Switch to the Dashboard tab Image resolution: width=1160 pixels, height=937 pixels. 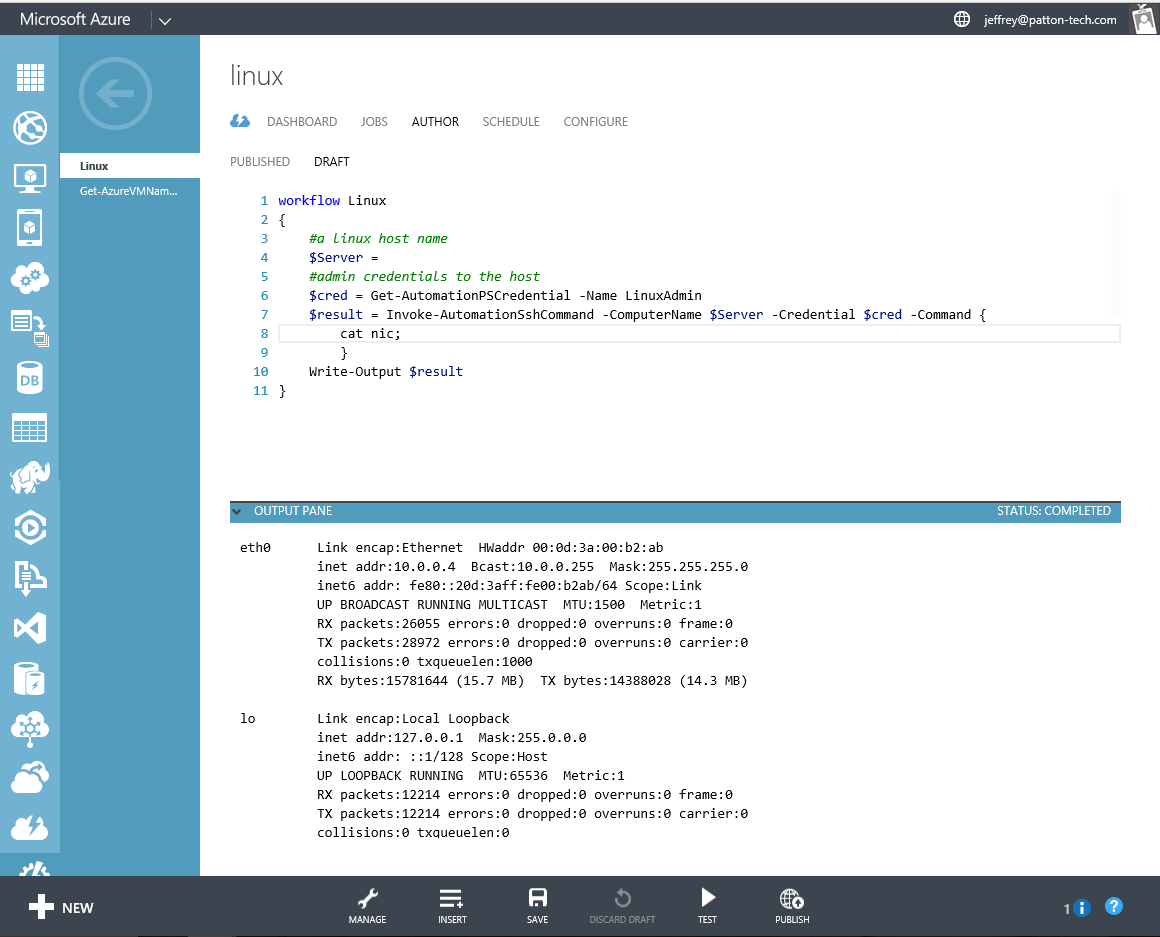tap(301, 122)
